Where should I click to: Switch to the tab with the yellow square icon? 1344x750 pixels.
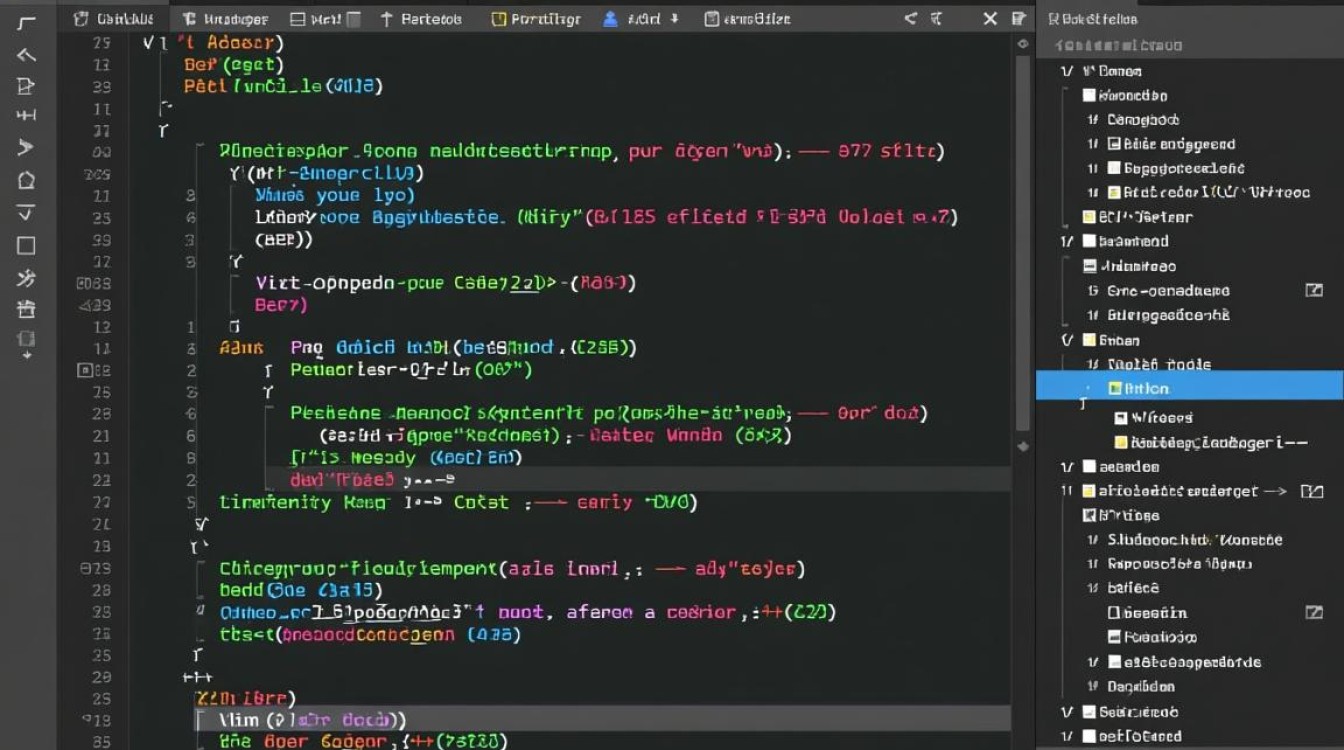tap(536, 19)
